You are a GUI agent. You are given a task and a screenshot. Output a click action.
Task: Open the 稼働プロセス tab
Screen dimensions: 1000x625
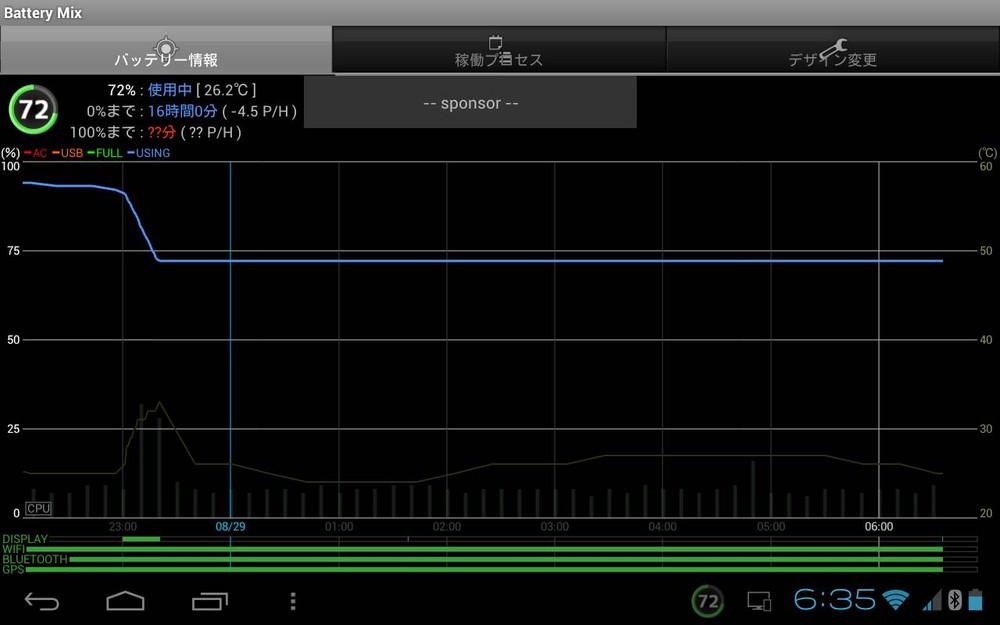pos(499,51)
